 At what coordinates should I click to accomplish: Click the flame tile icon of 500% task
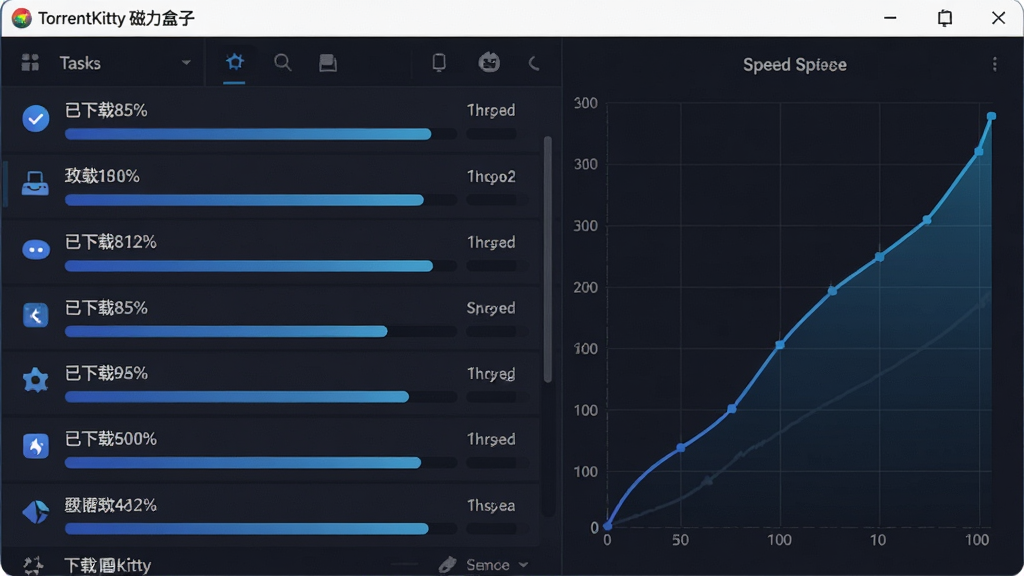(36, 446)
